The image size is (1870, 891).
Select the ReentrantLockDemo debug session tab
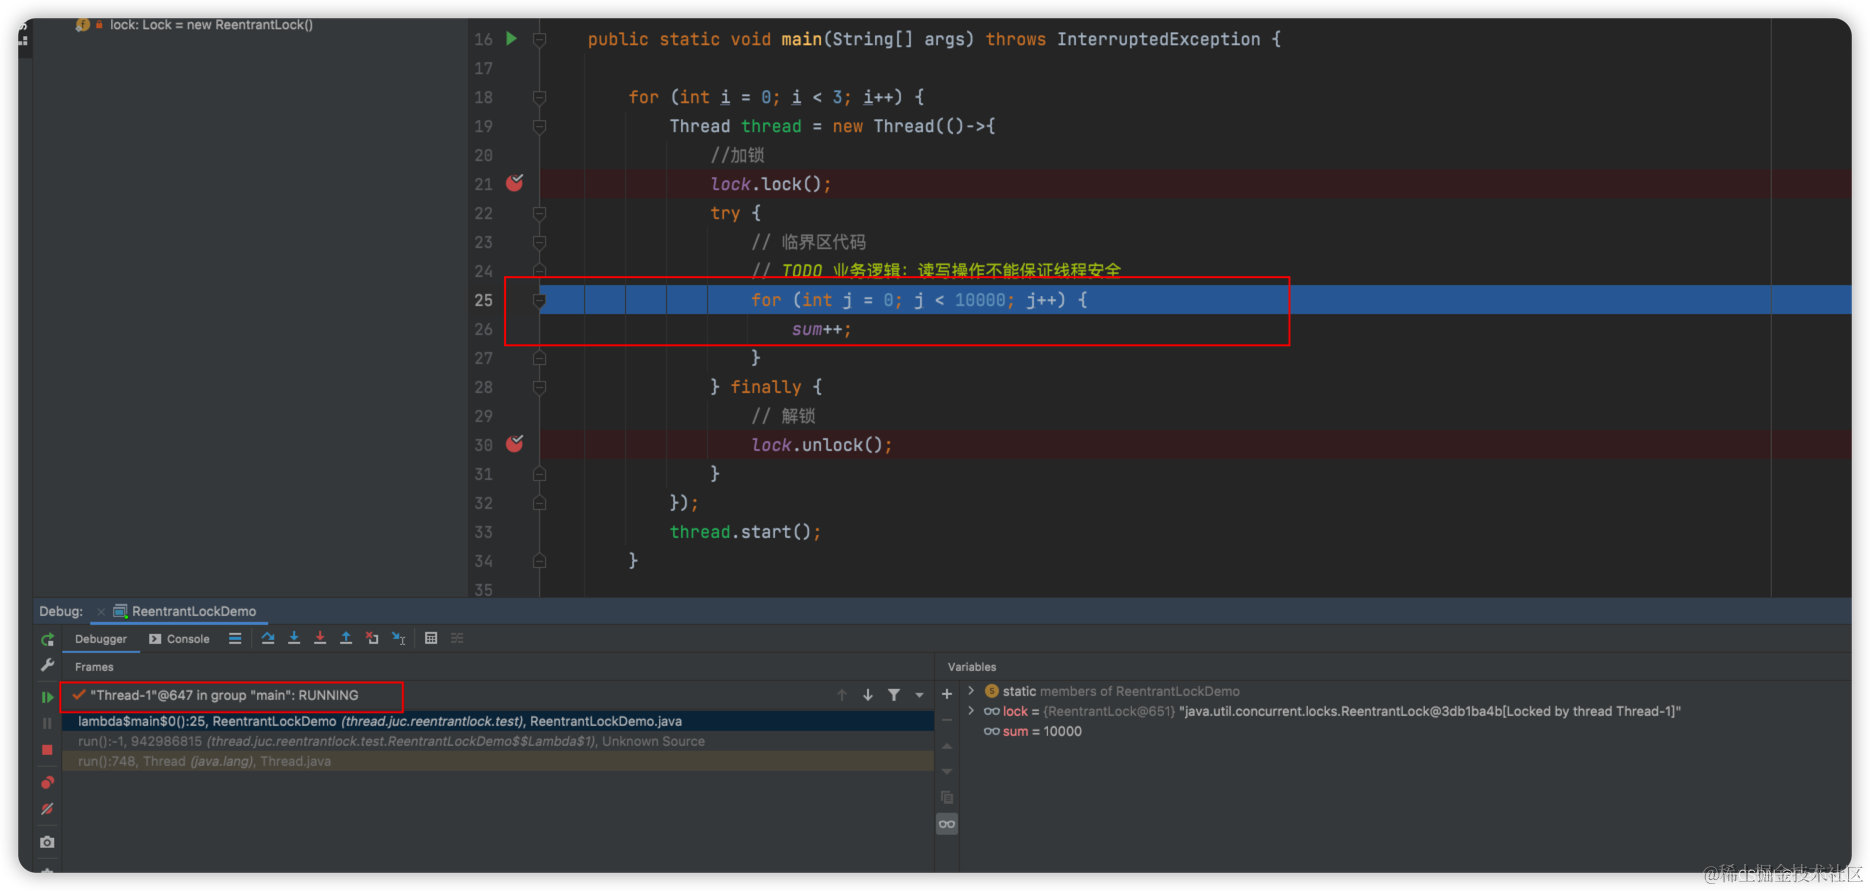[185, 611]
